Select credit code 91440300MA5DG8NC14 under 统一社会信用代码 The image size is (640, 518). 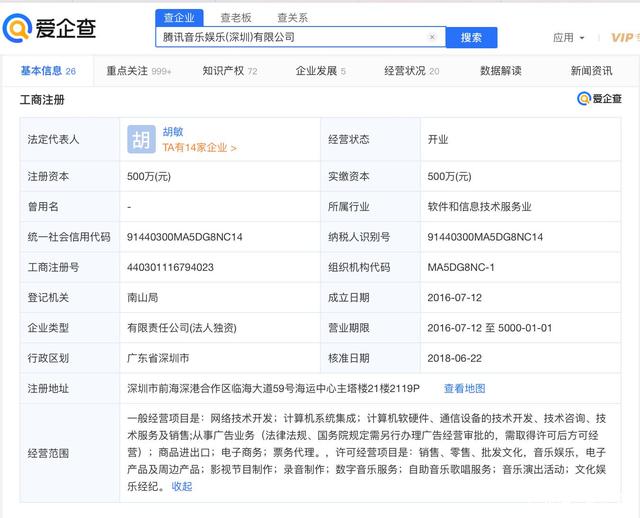184,237
